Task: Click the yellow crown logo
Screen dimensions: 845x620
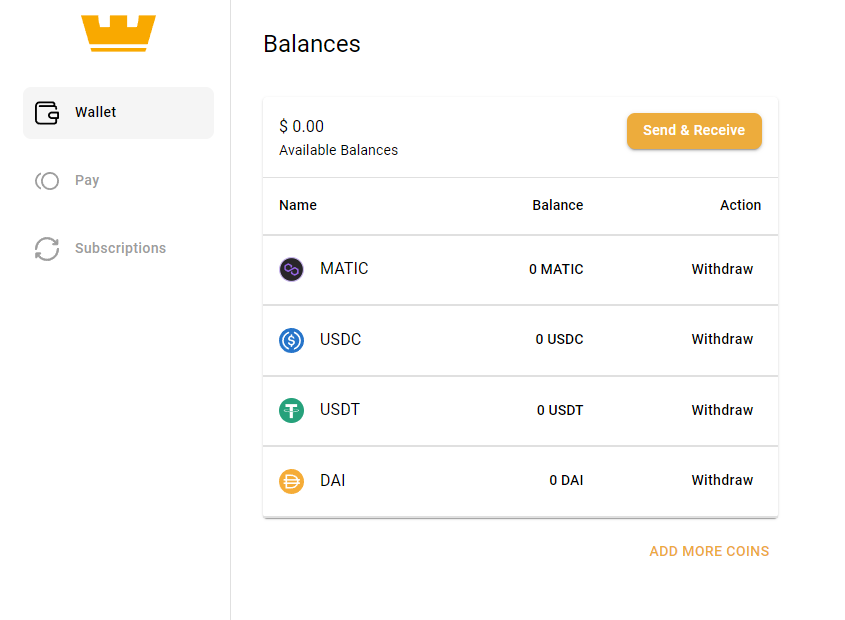Action: pyautogui.click(x=119, y=33)
